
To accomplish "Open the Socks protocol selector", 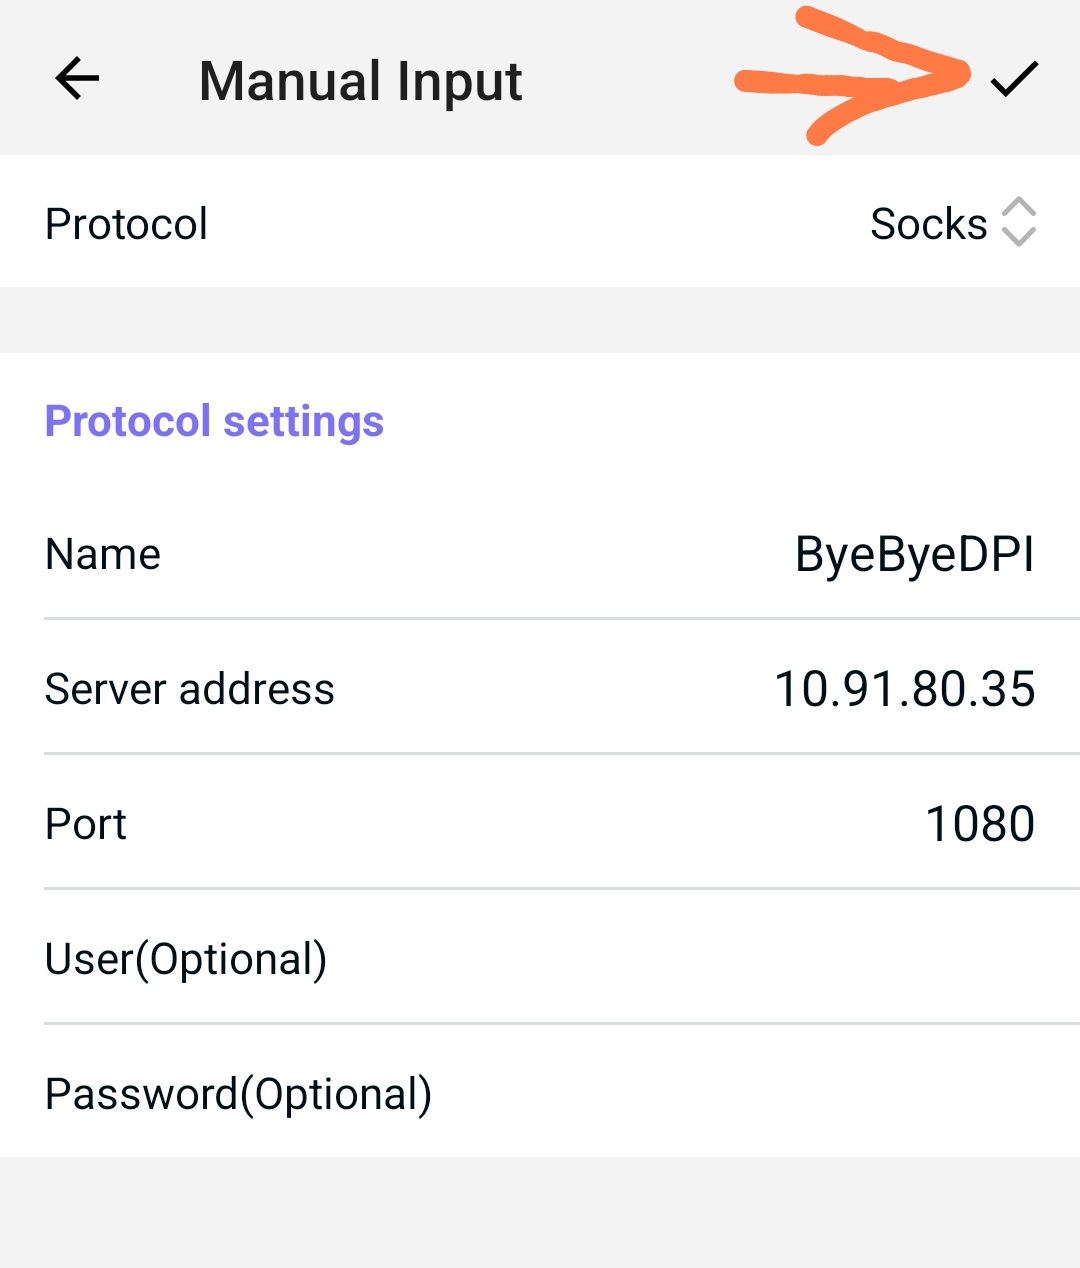I will pos(929,224).
